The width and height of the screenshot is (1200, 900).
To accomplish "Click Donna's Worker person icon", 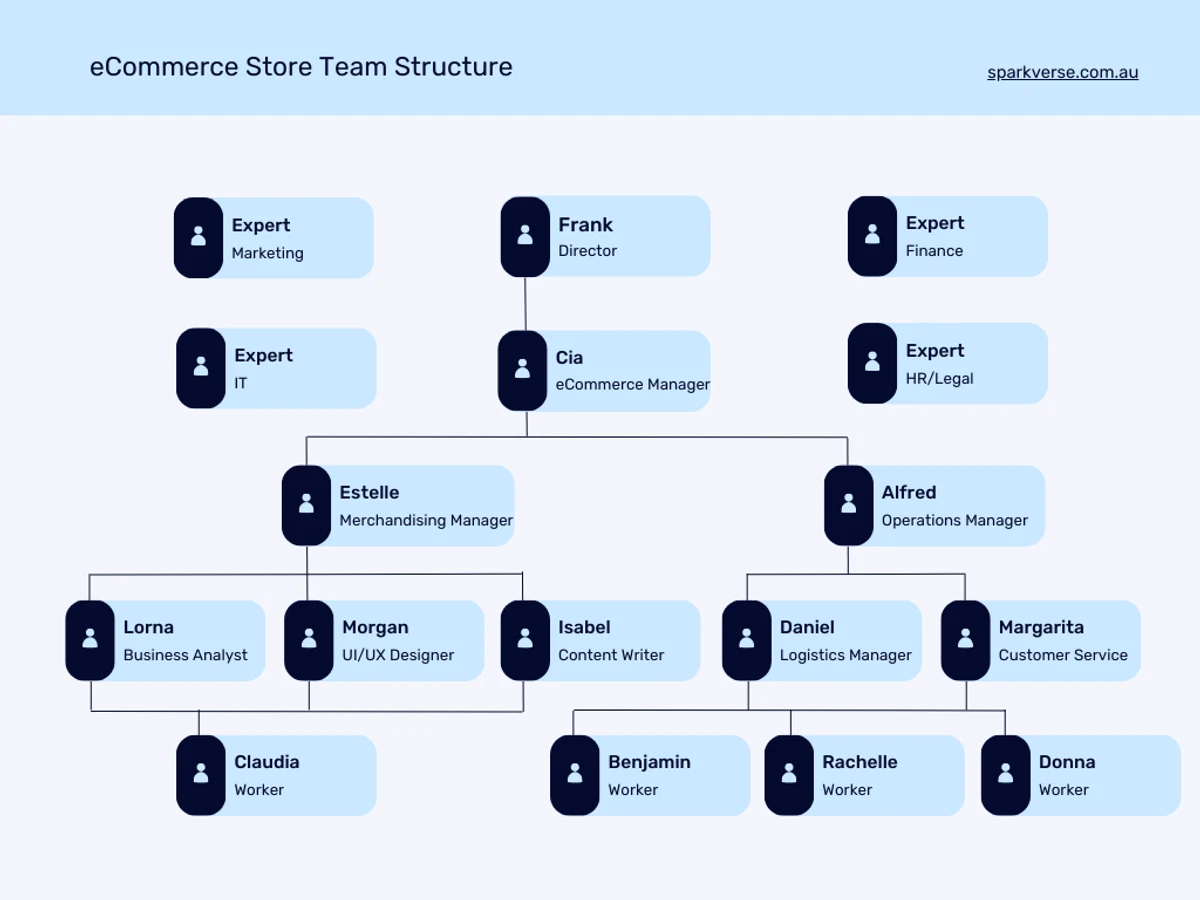I will (1005, 775).
